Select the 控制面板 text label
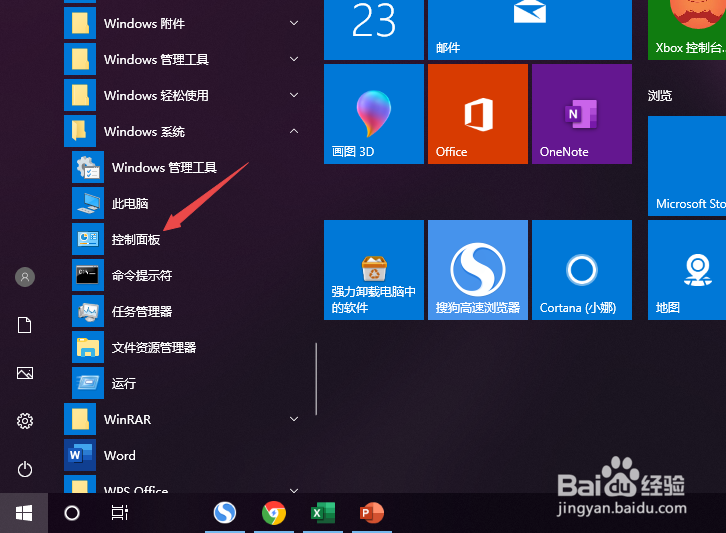Viewport: 726px width, 533px height. tap(136, 239)
